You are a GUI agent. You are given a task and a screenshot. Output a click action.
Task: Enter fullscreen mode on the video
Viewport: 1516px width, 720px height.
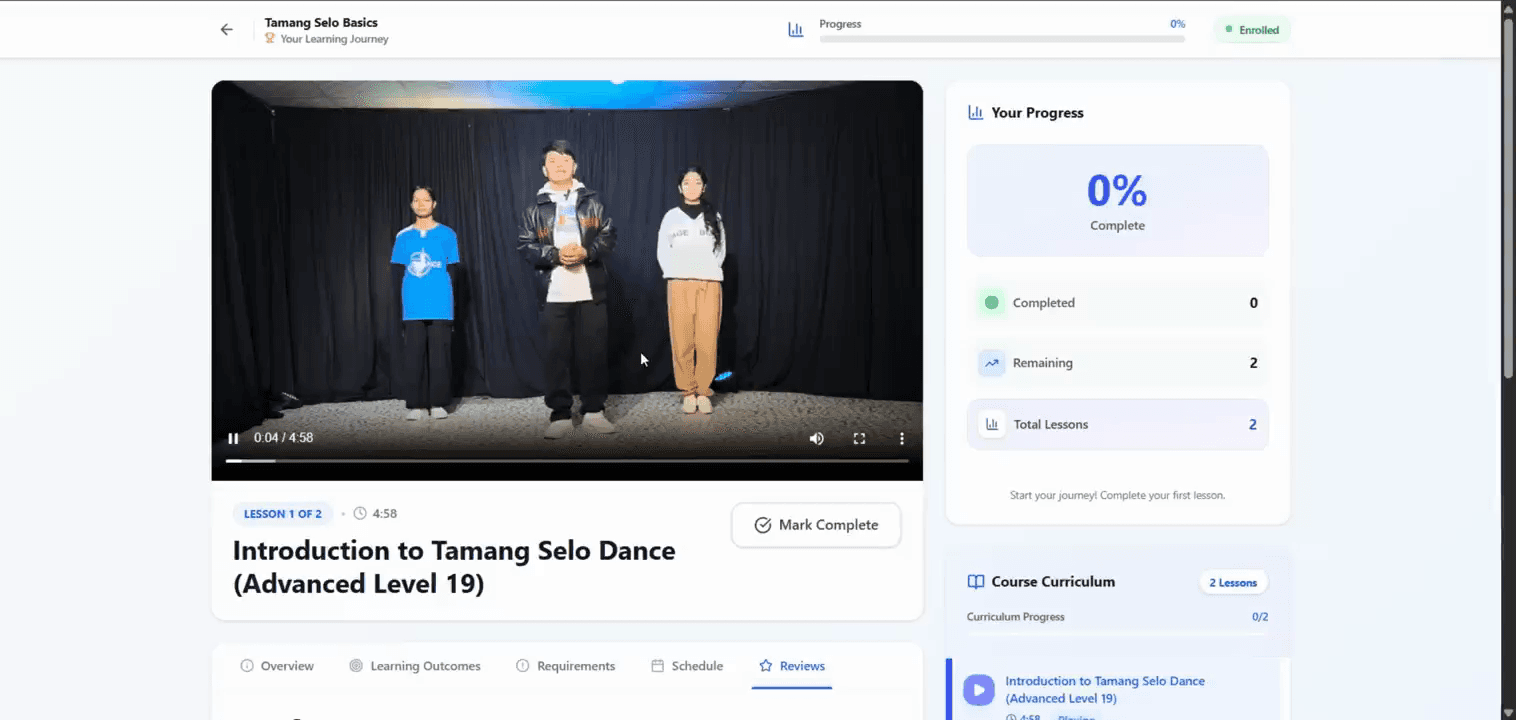pos(859,438)
